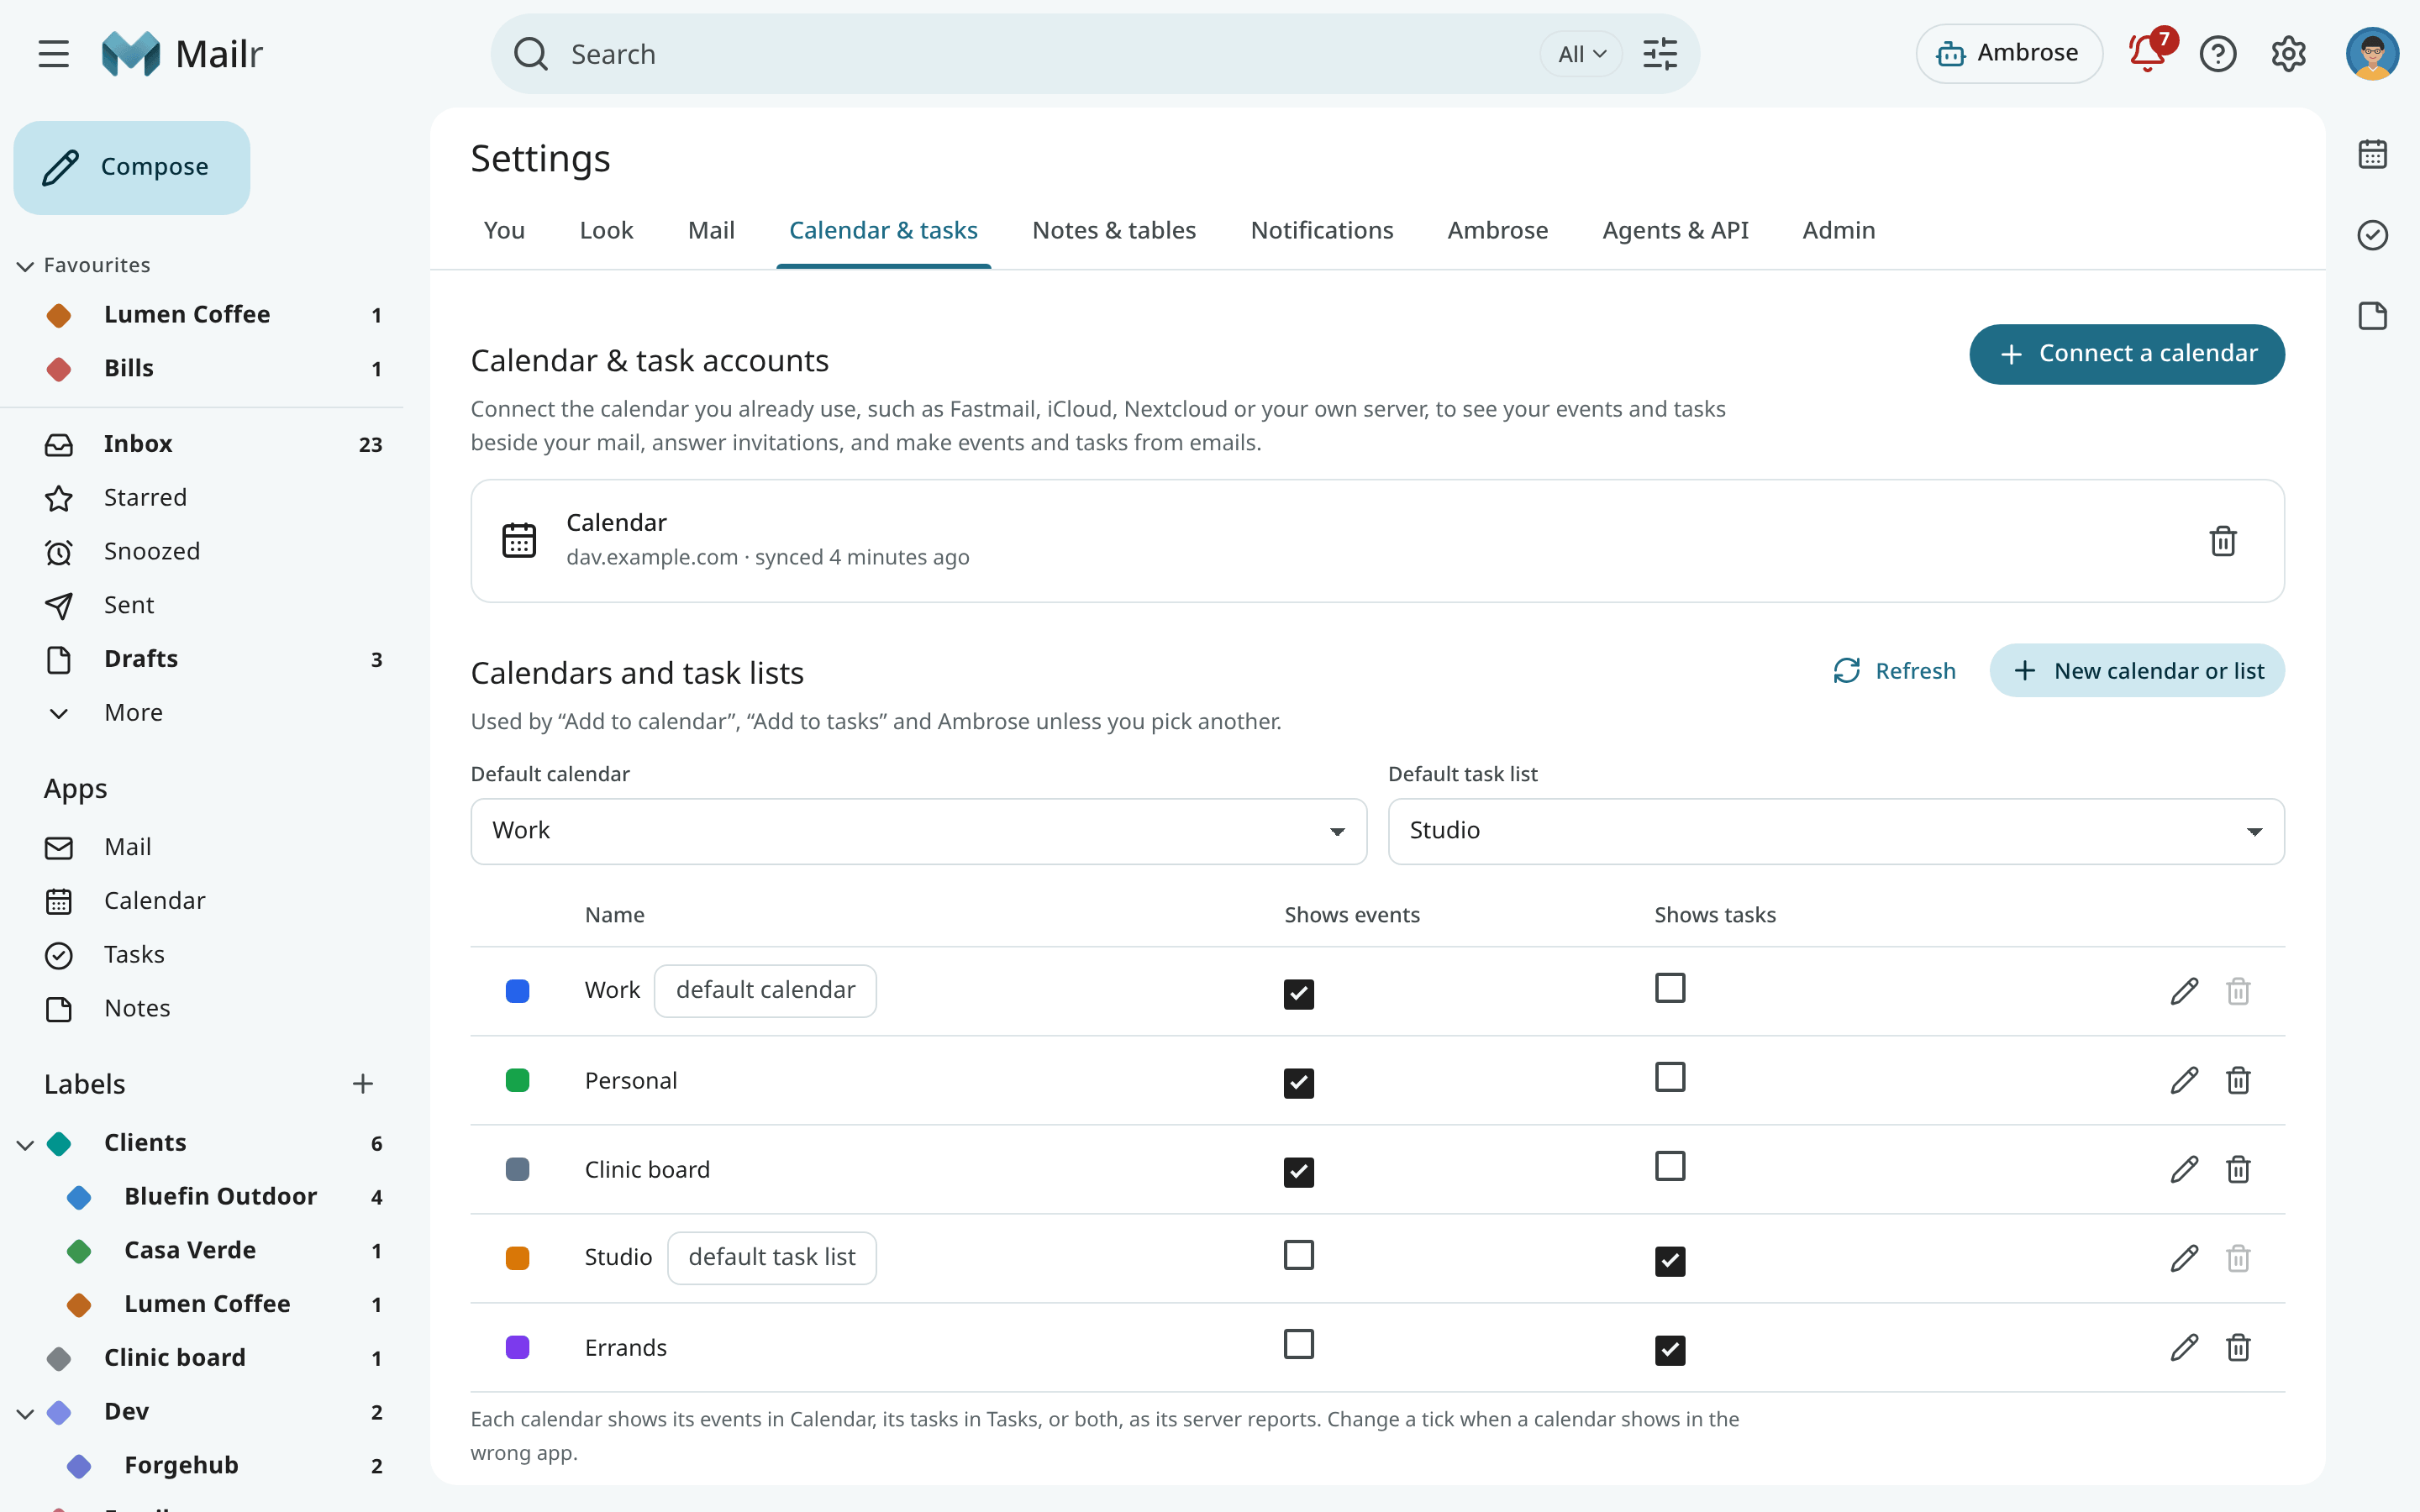Open the Default task list dropdown
This screenshot has height=1512, width=2420.
(1835, 831)
